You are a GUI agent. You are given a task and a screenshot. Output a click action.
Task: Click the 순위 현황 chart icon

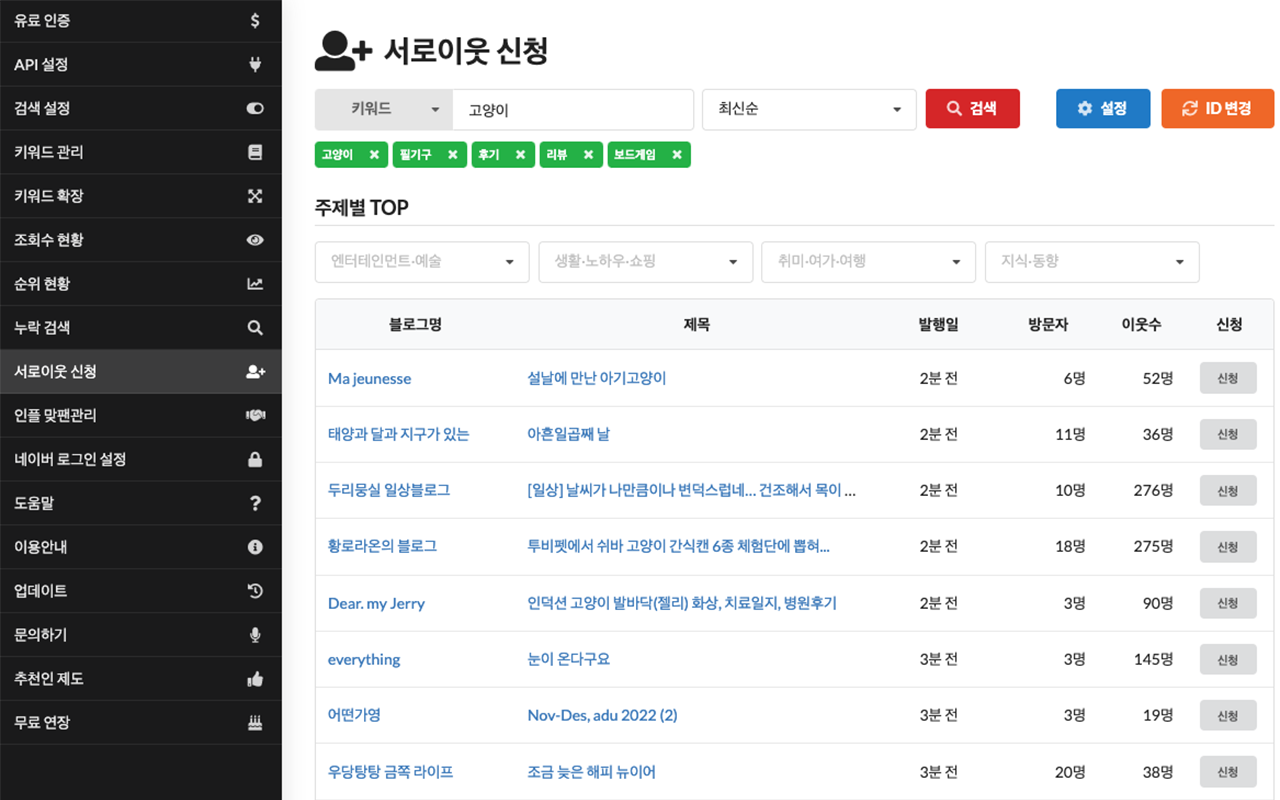click(255, 284)
